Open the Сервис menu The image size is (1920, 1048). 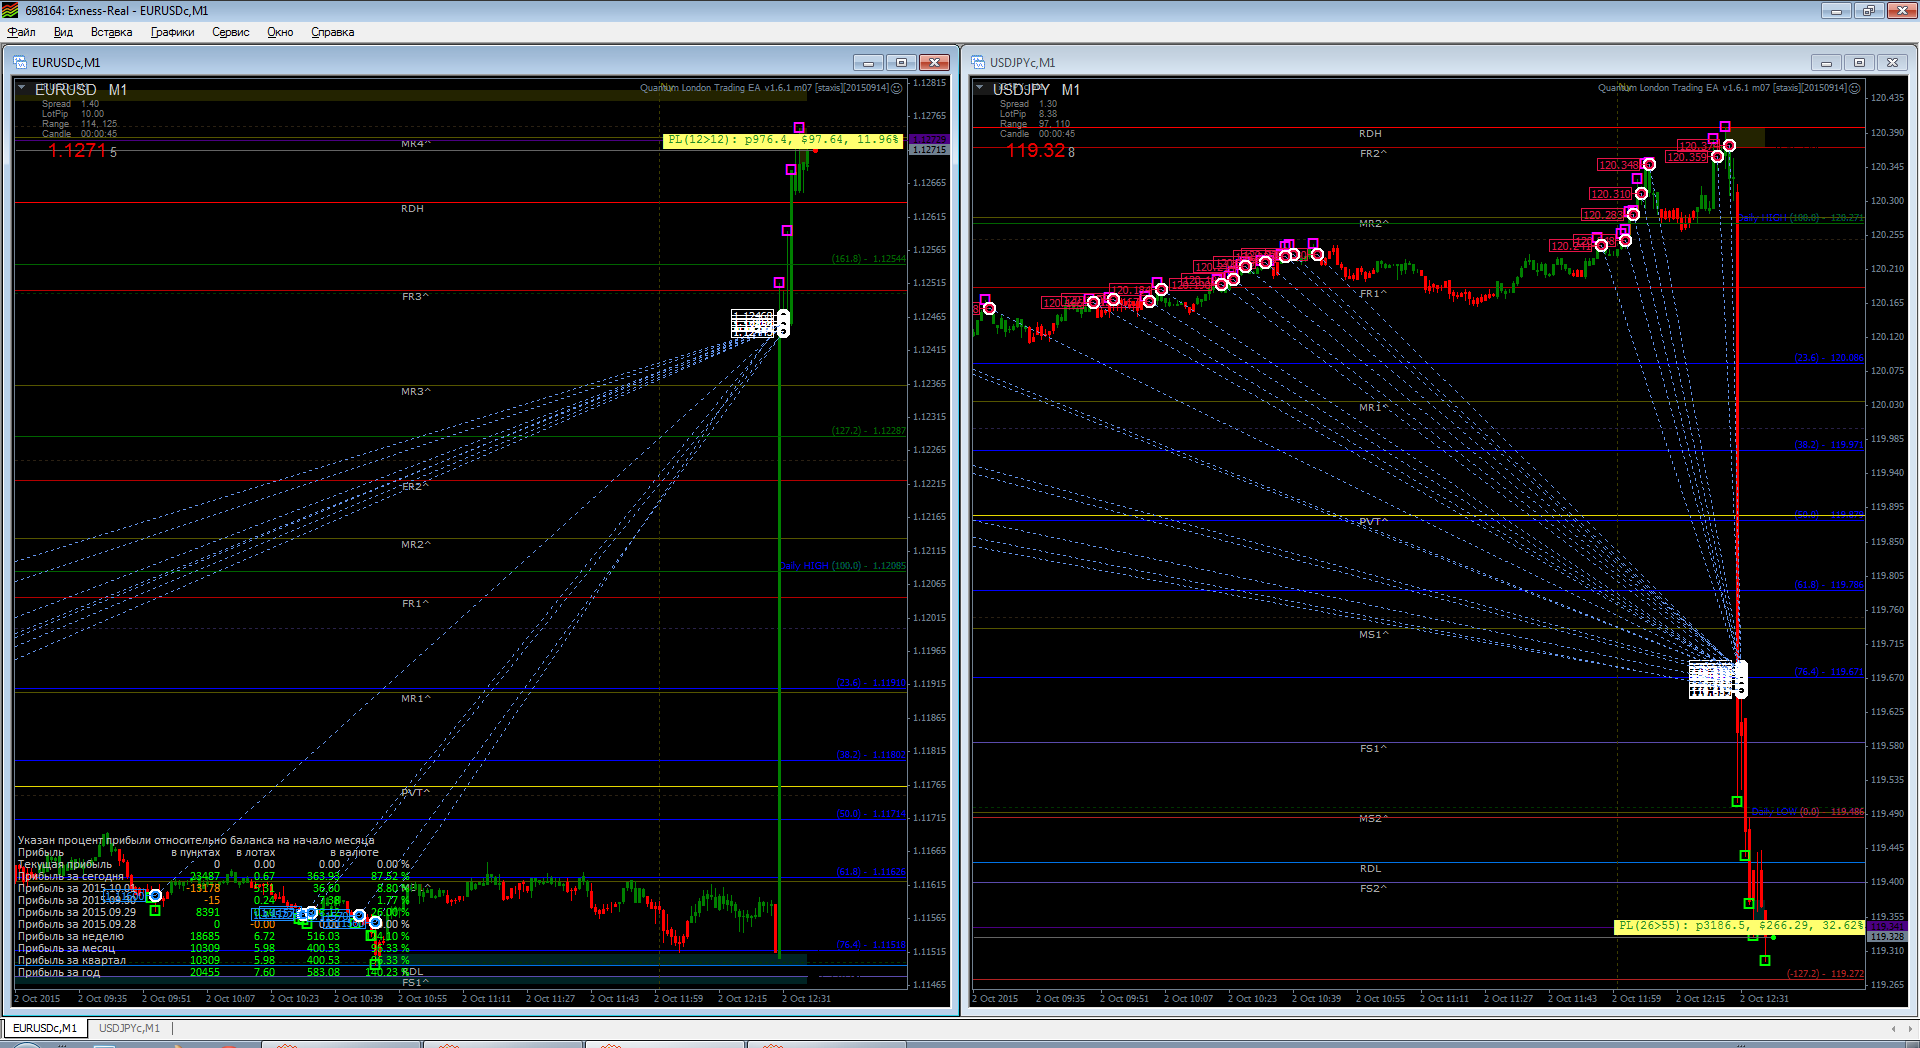click(230, 32)
